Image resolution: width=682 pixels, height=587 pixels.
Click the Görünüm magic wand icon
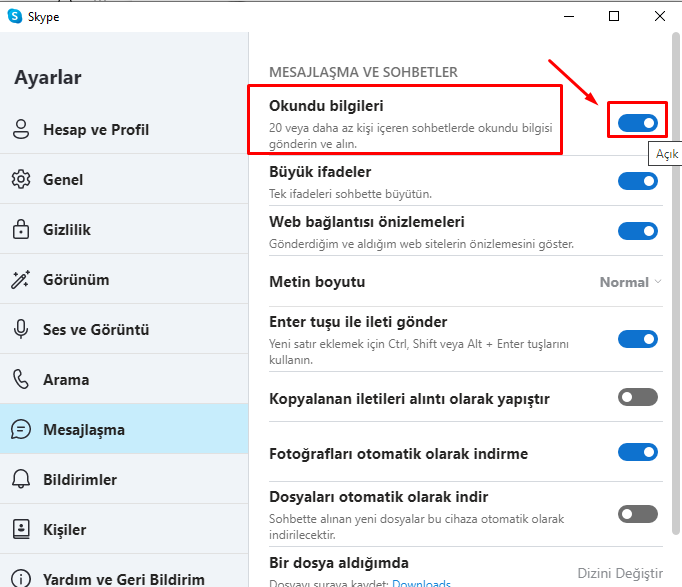pyautogui.click(x=20, y=280)
